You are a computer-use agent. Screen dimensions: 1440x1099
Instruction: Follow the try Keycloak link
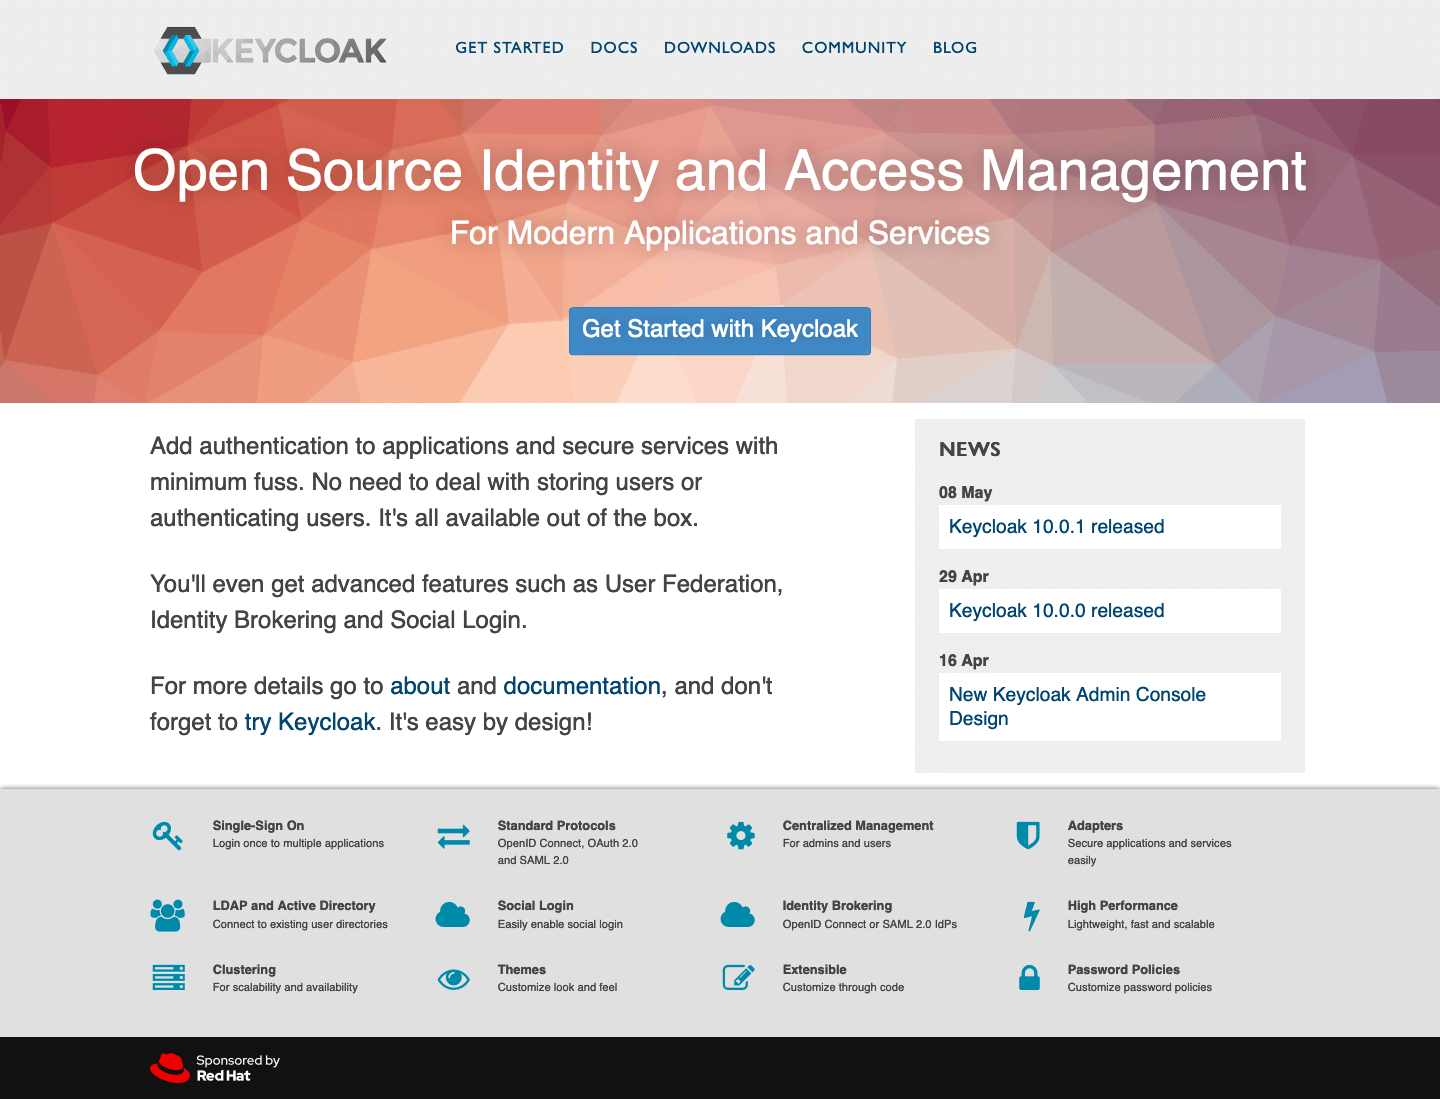pyautogui.click(x=310, y=722)
